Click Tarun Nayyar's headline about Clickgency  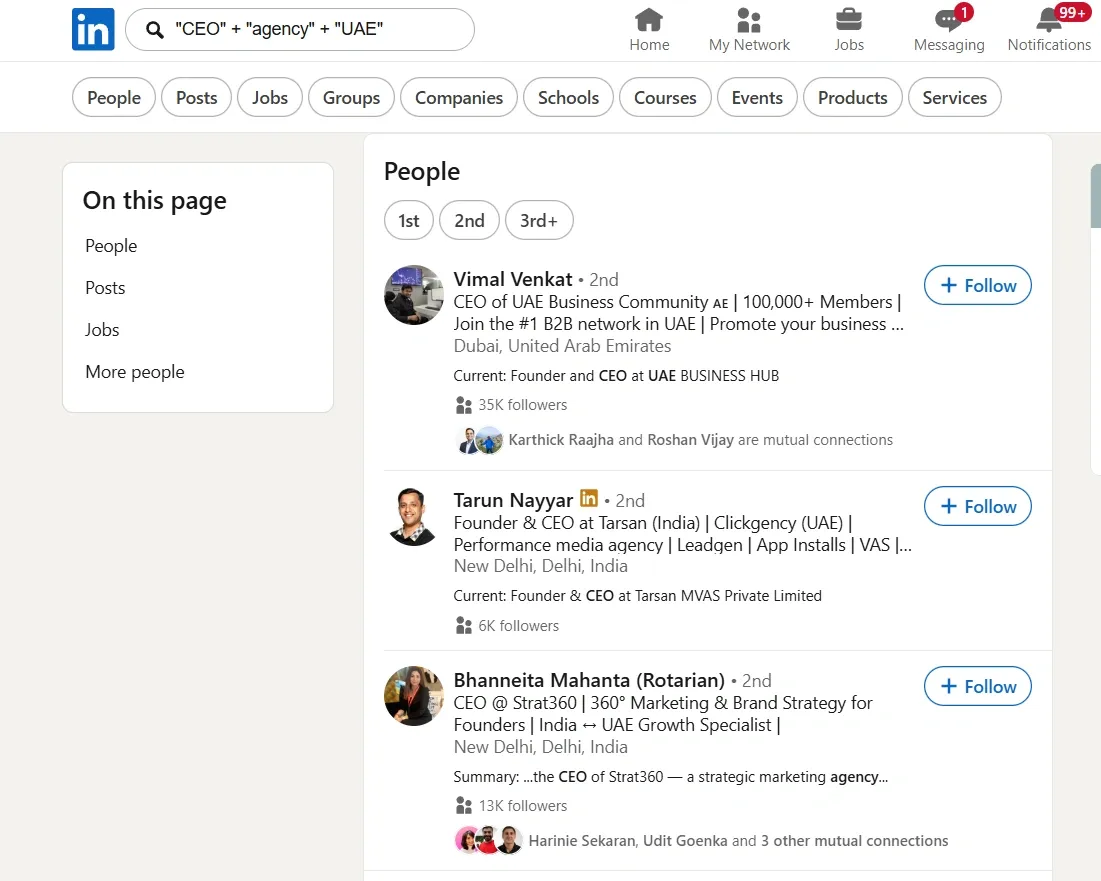[x=683, y=534]
